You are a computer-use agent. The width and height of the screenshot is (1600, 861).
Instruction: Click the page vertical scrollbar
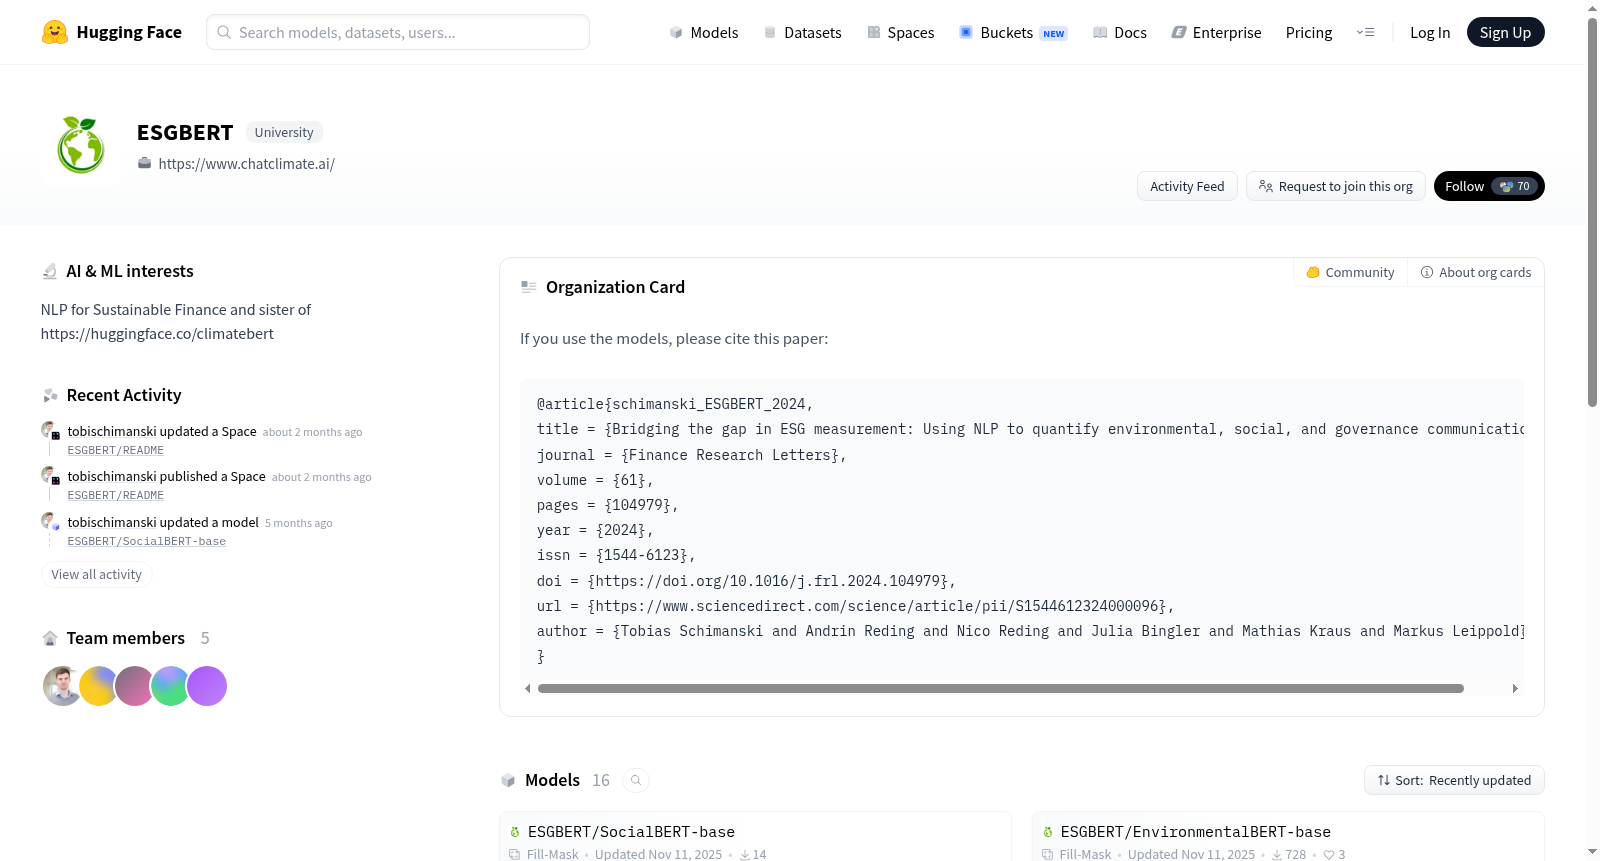1592,210
